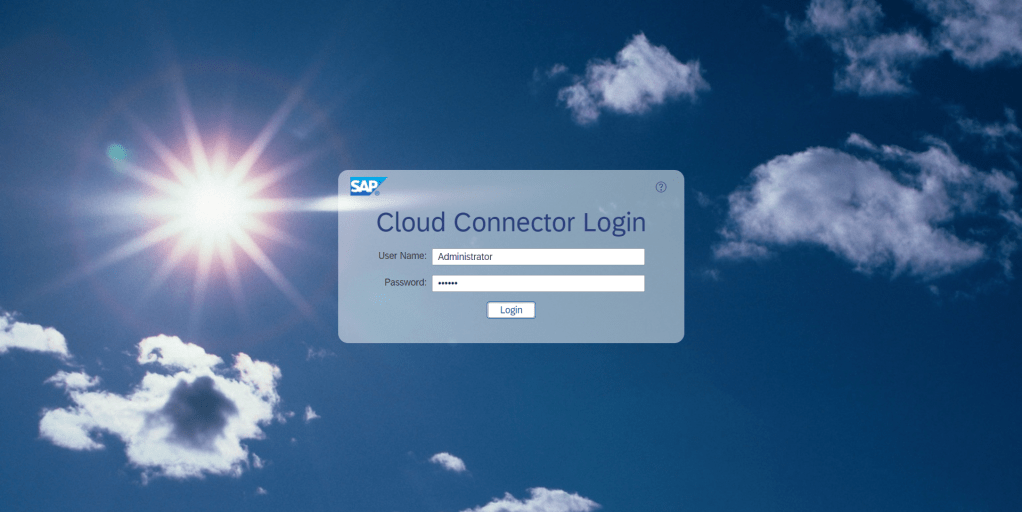Click the small cloud above the login panel

[x=630, y=78]
